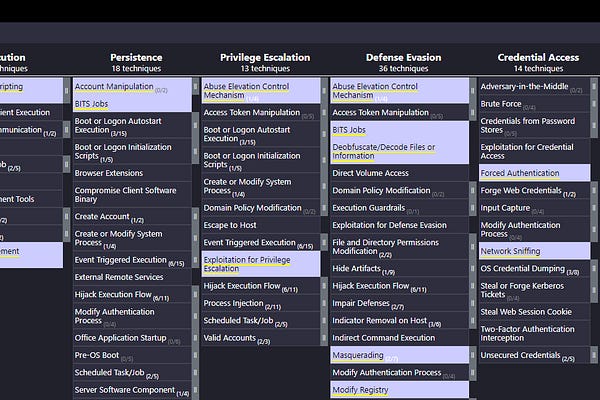Expand Valid Accounts sub-techniques handle

(x=324, y=338)
